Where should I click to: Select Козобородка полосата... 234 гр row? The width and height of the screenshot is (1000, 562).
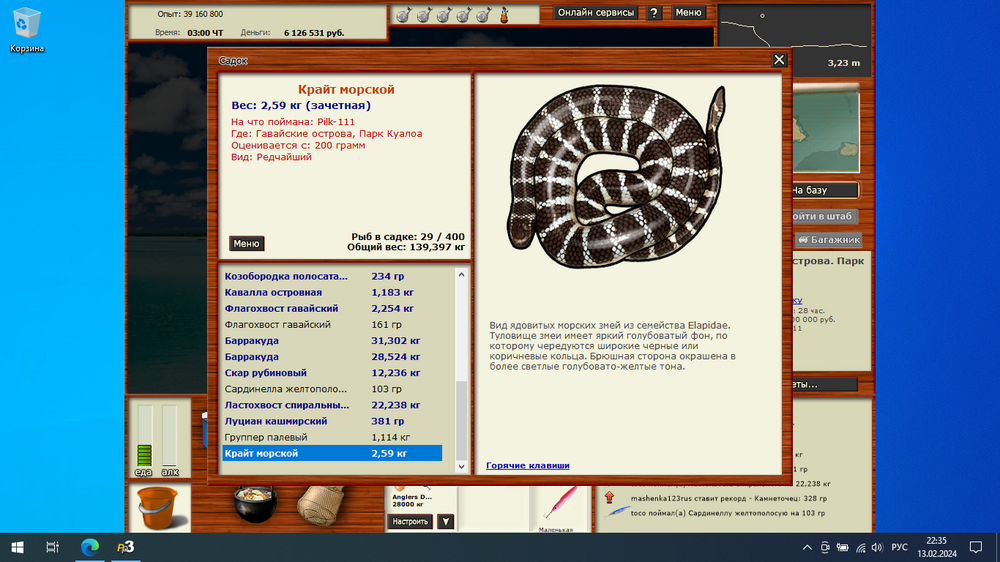332,276
